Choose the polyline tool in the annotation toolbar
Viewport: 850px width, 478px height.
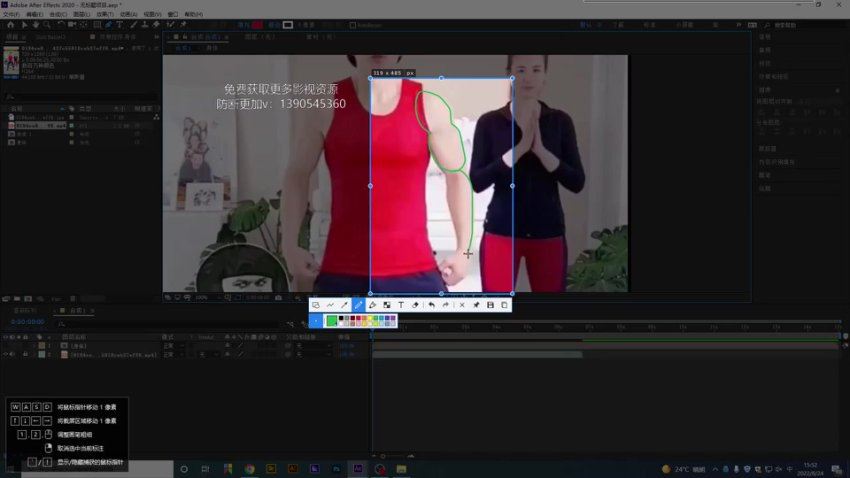[330, 305]
